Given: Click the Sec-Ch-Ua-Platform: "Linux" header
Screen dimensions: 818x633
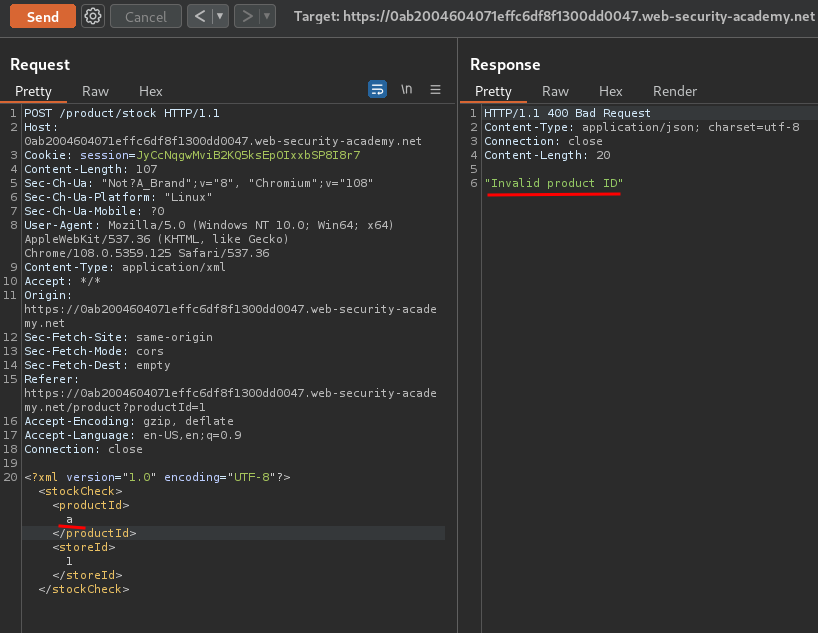Looking at the screenshot, I should tap(118, 197).
